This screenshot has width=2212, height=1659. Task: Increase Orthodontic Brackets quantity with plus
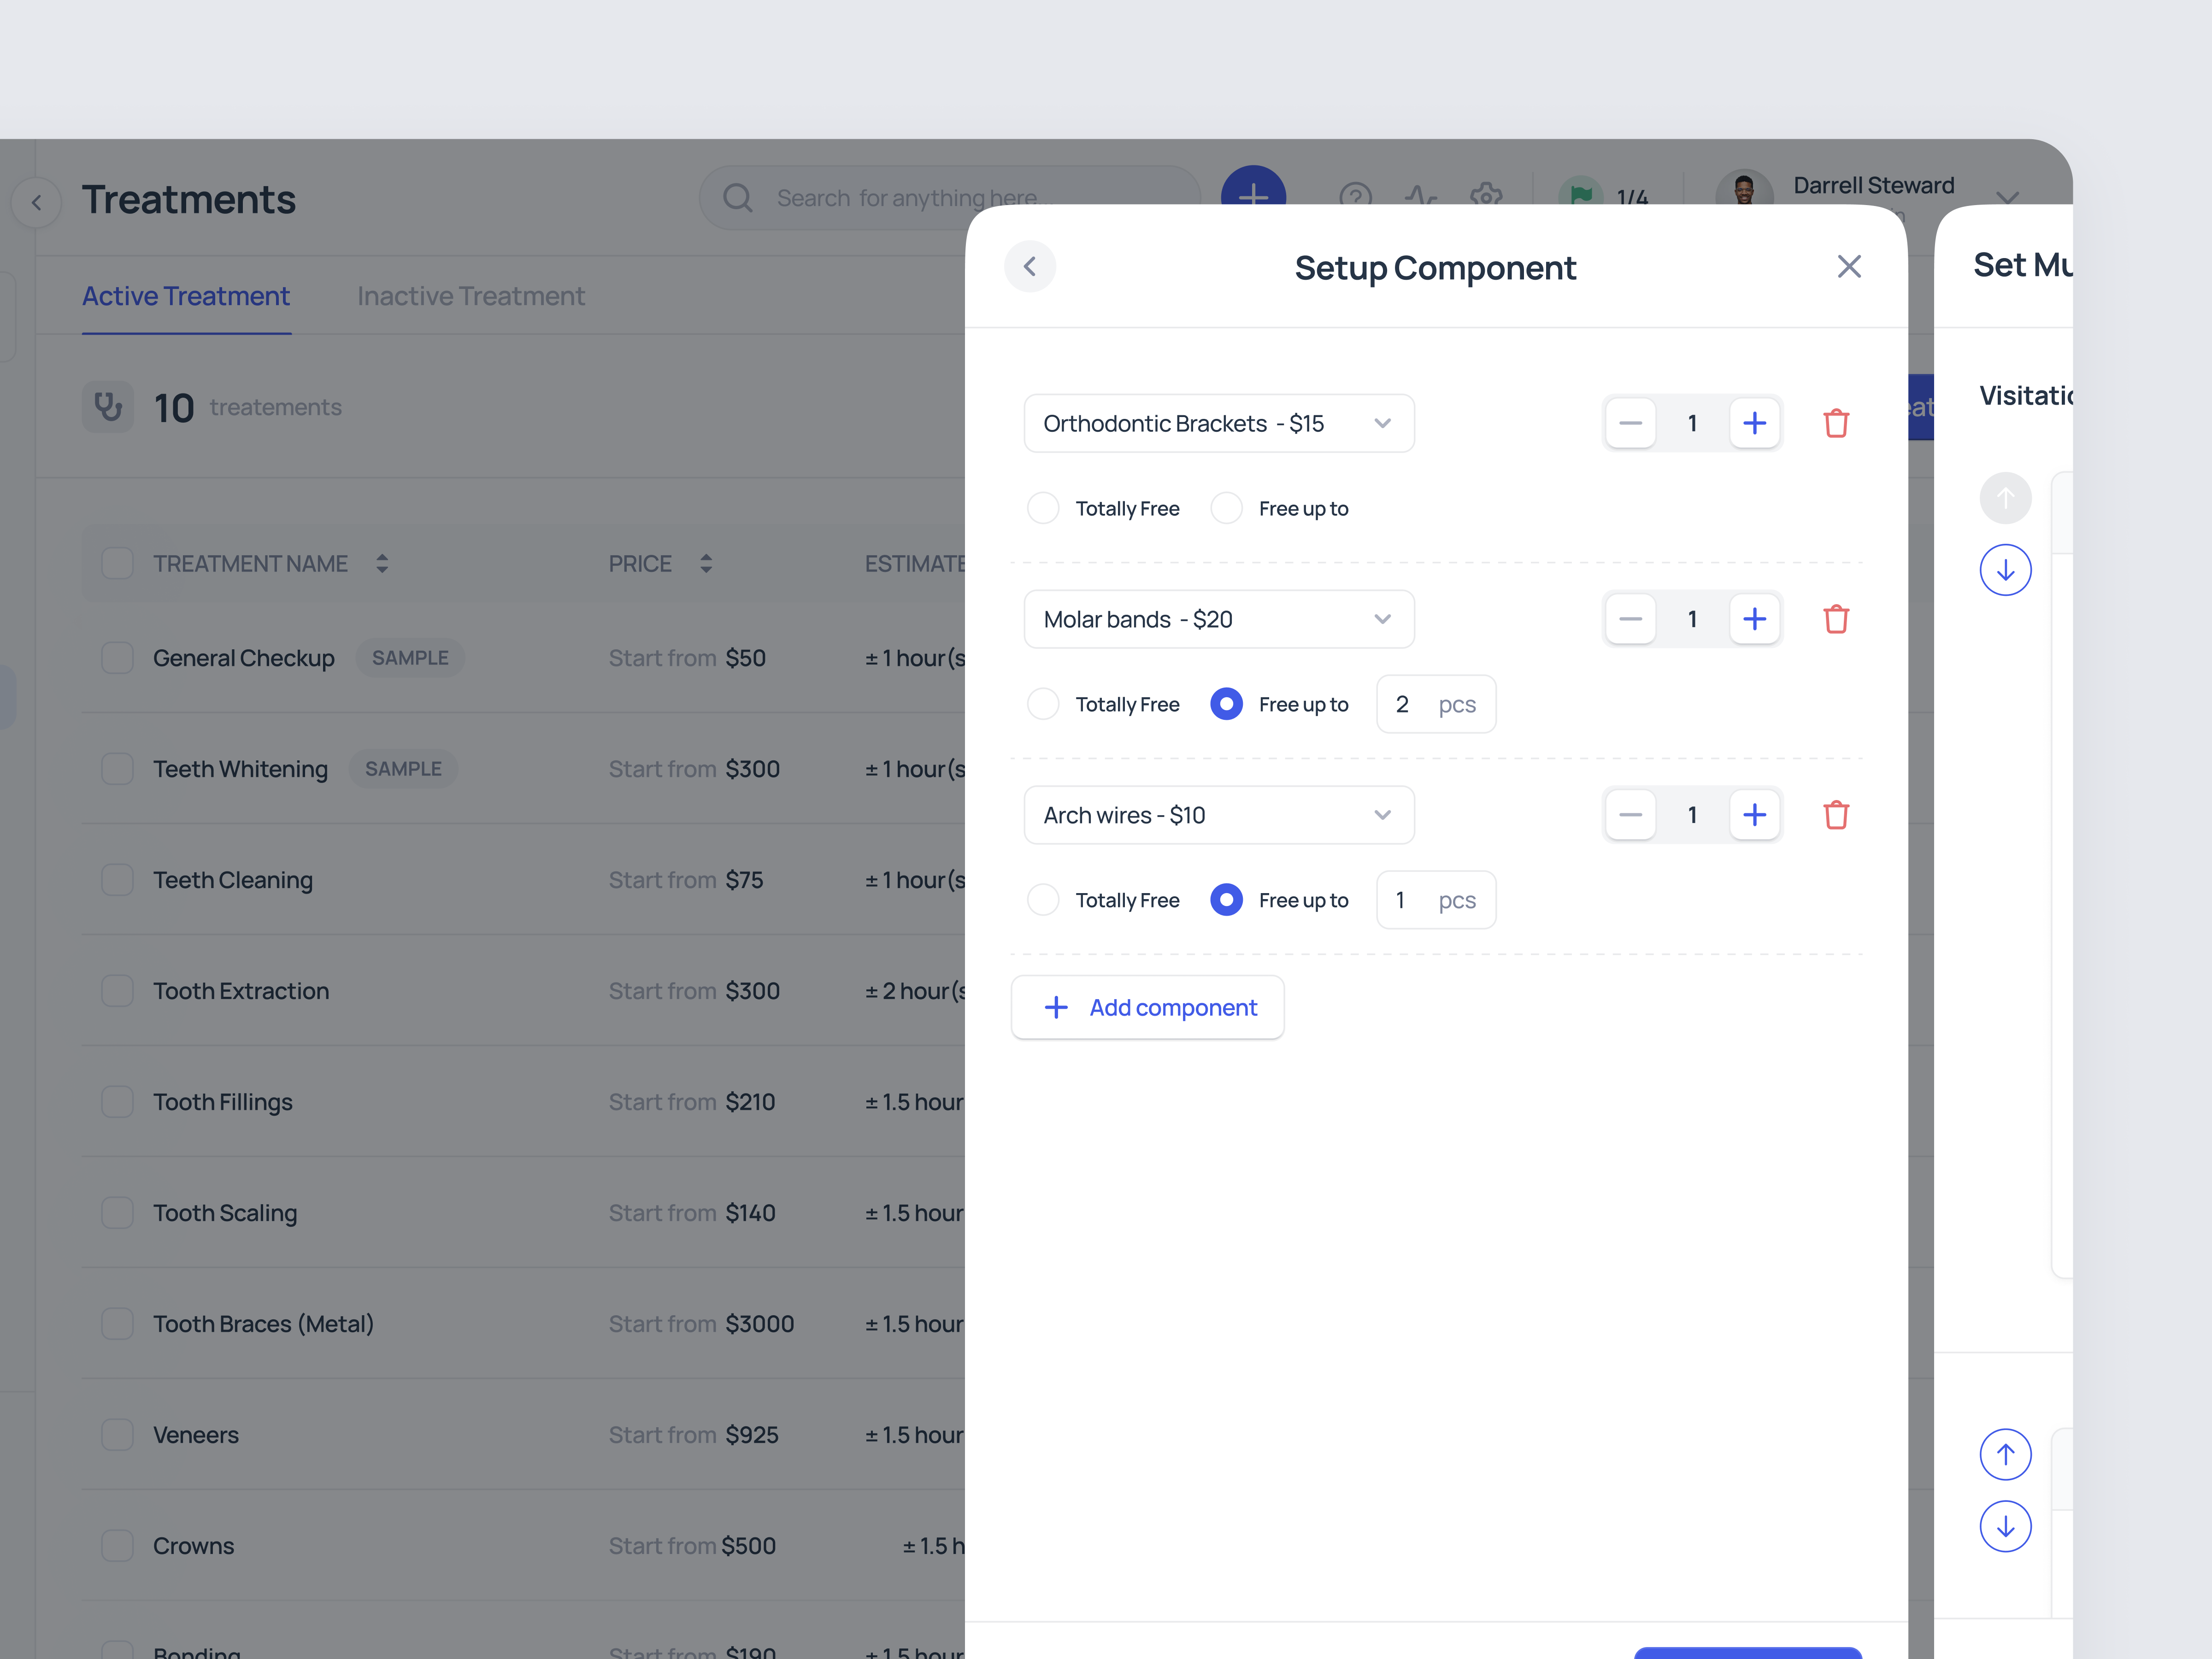[x=1754, y=423]
